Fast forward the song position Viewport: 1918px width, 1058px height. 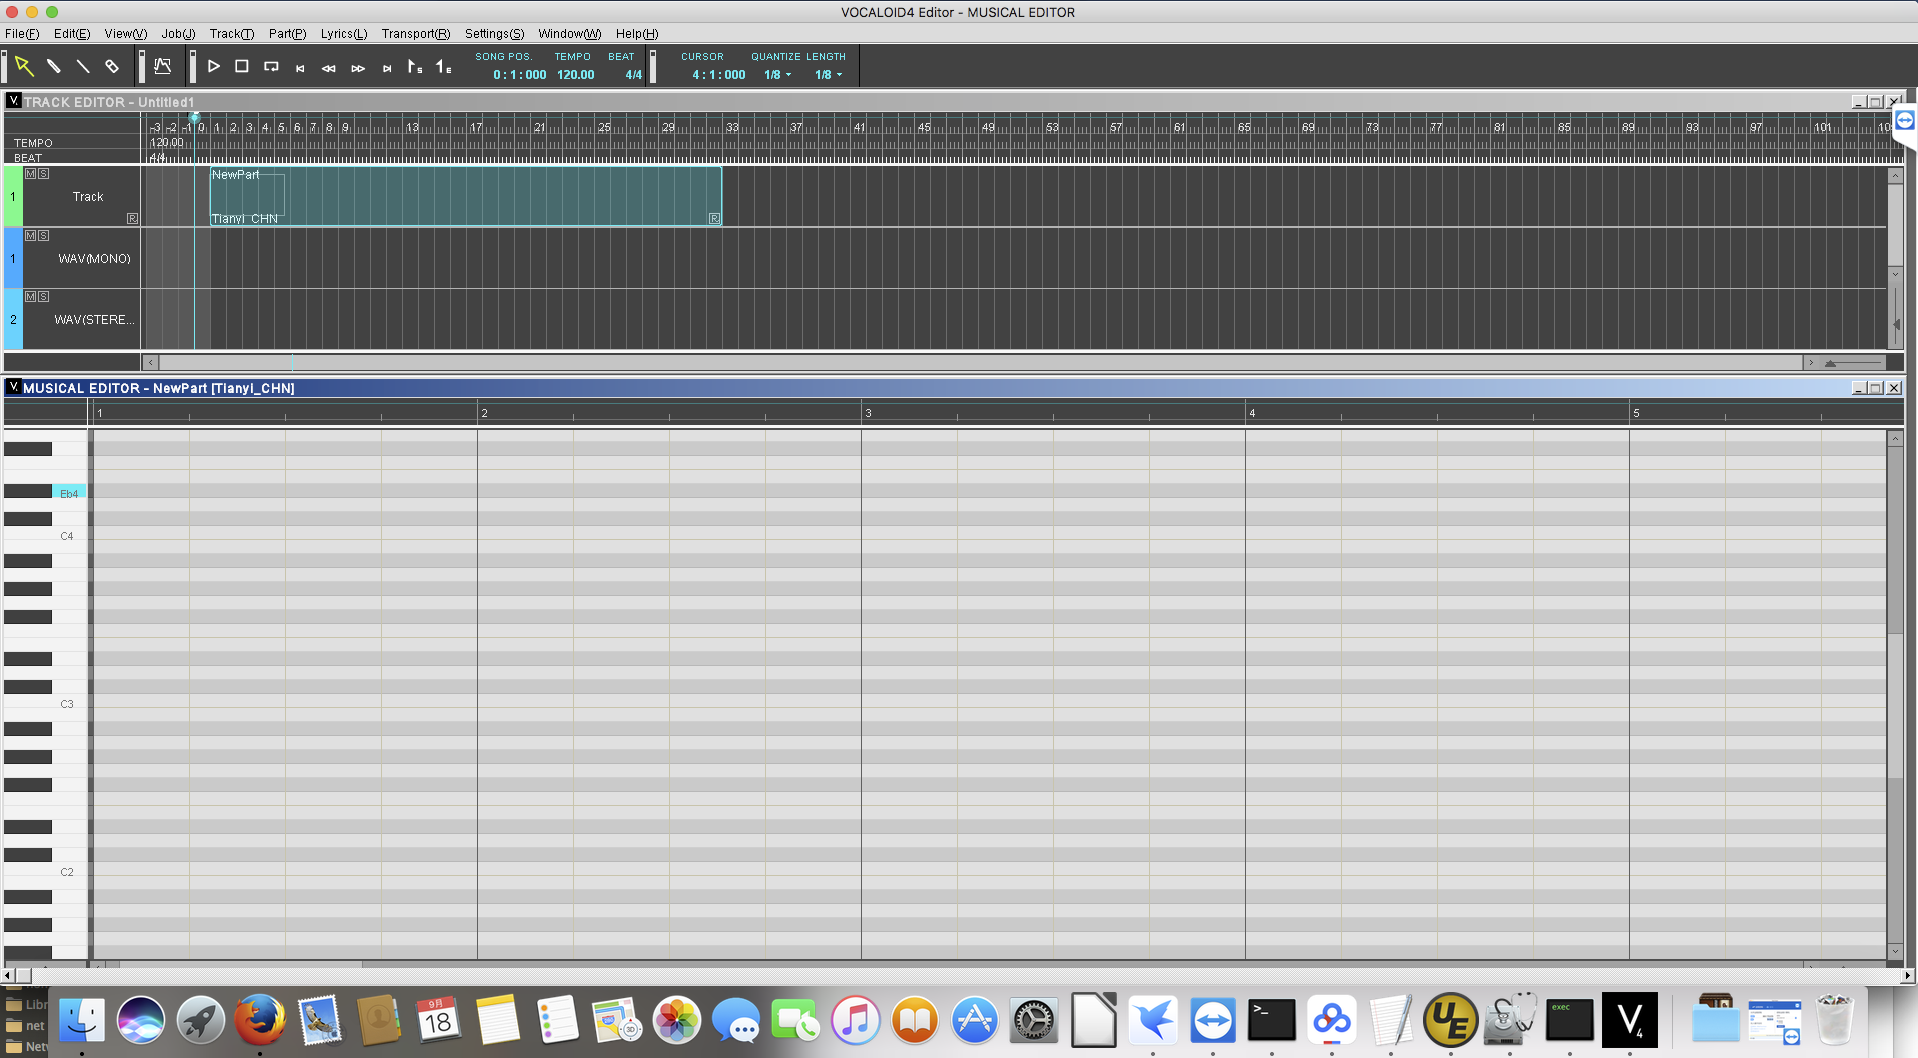point(358,68)
